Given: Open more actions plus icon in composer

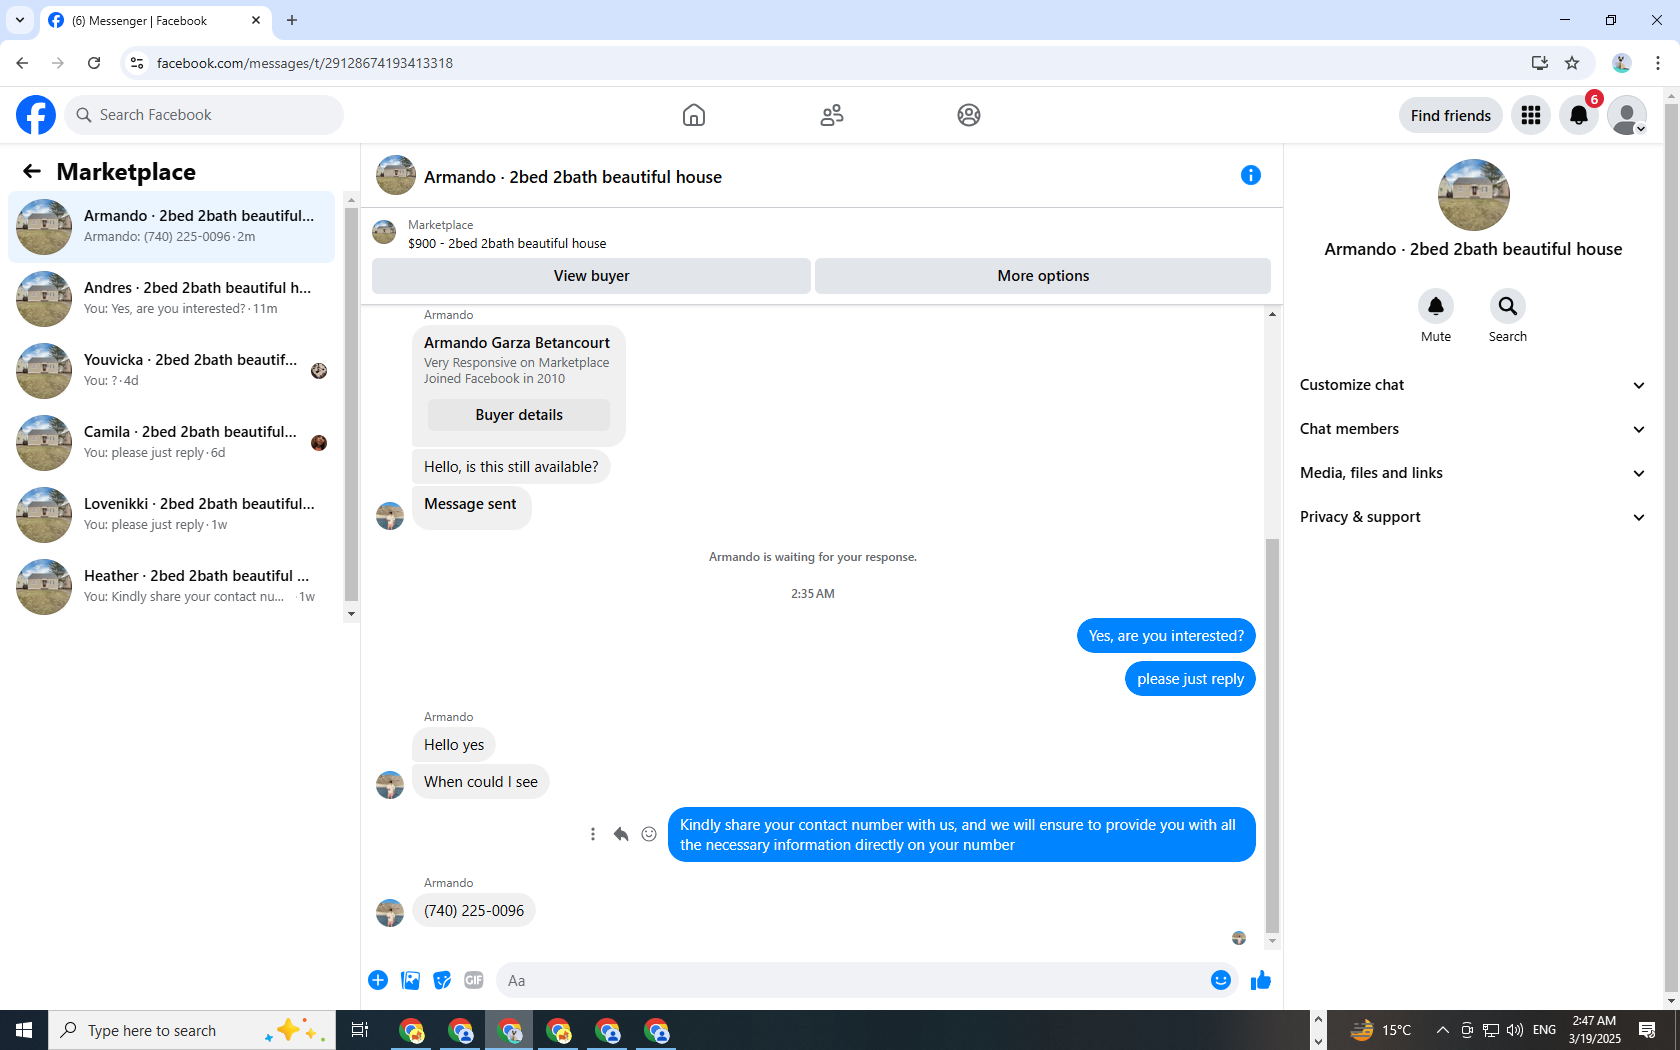Looking at the screenshot, I should coord(378,980).
